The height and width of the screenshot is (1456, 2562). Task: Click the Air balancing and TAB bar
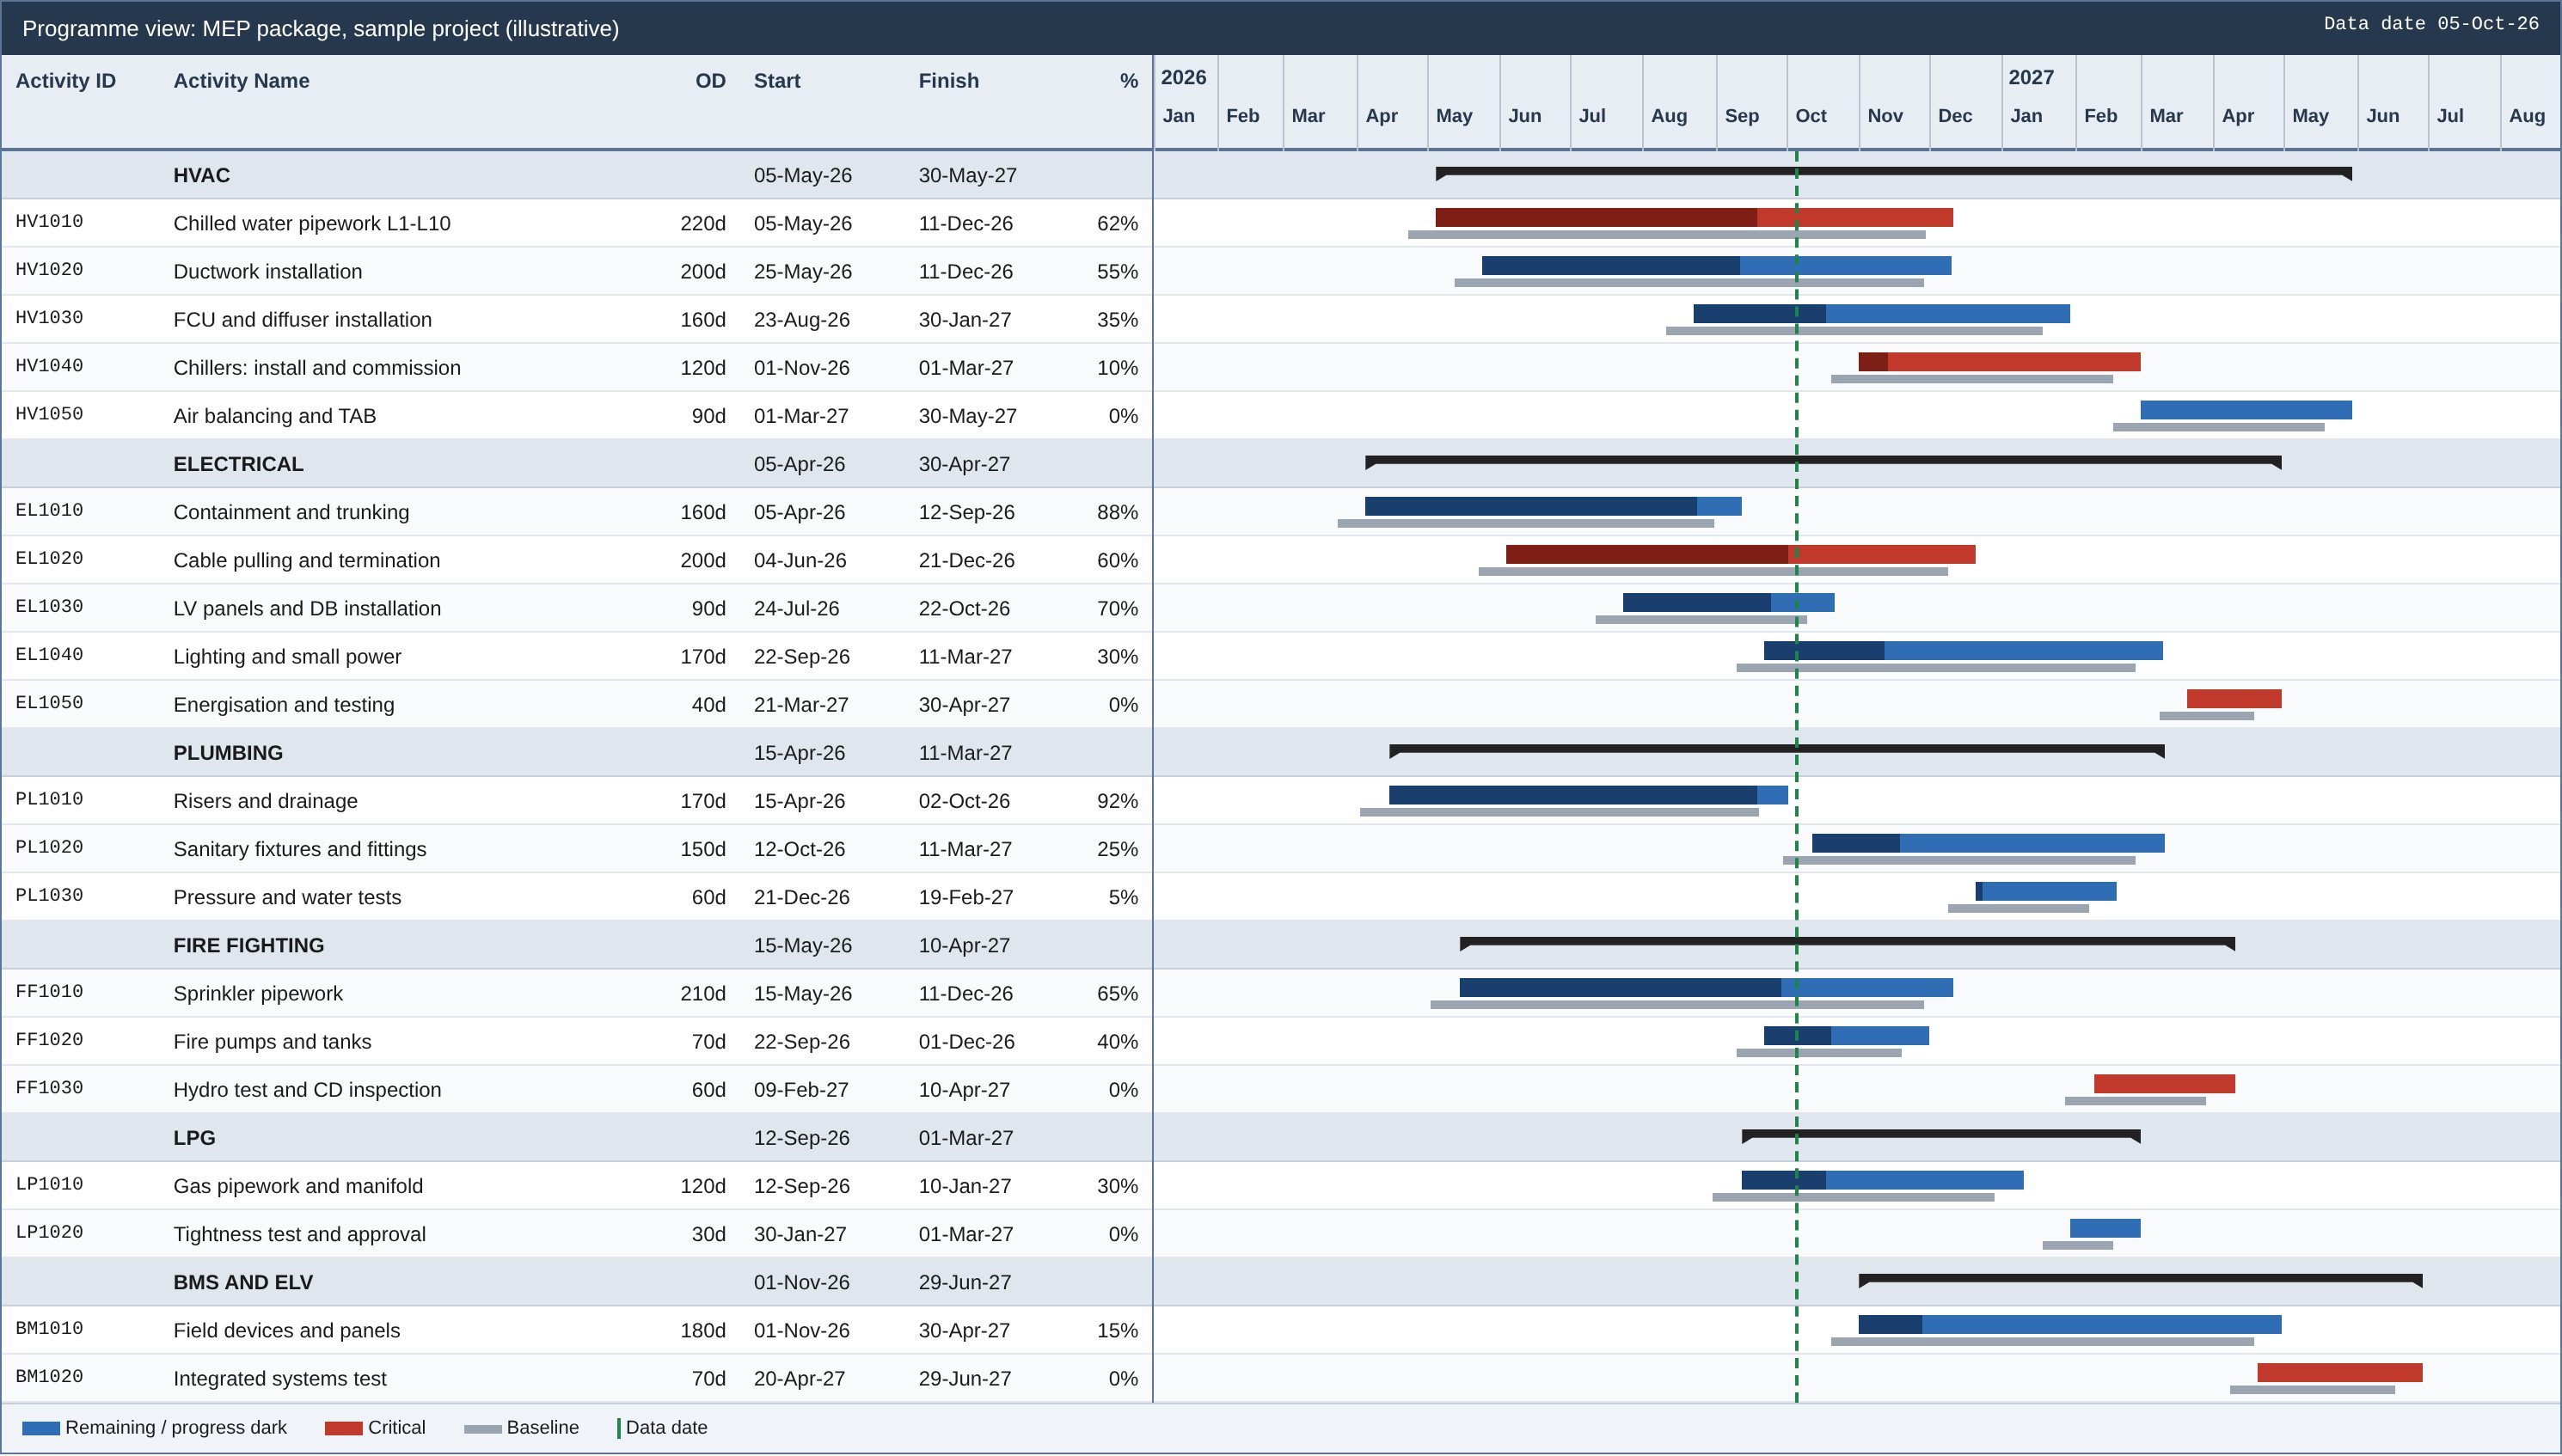[x=2246, y=409]
